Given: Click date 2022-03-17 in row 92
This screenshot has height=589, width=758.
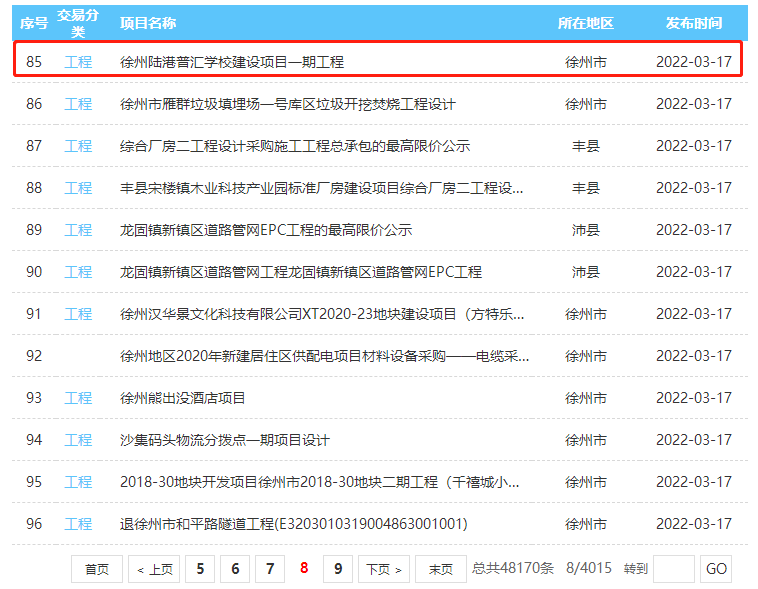Looking at the screenshot, I should click(x=694, y=356).
